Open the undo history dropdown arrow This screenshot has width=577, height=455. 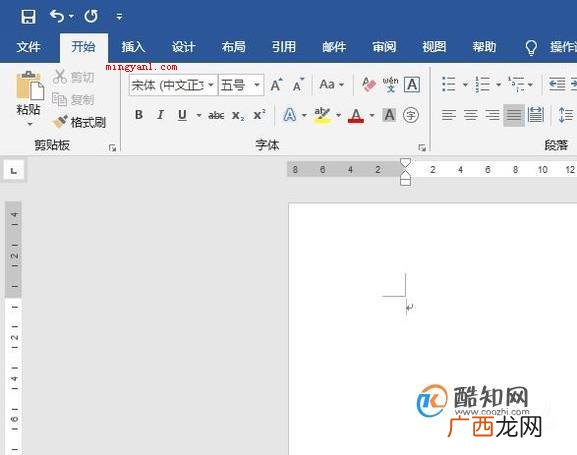click(71, 16)
